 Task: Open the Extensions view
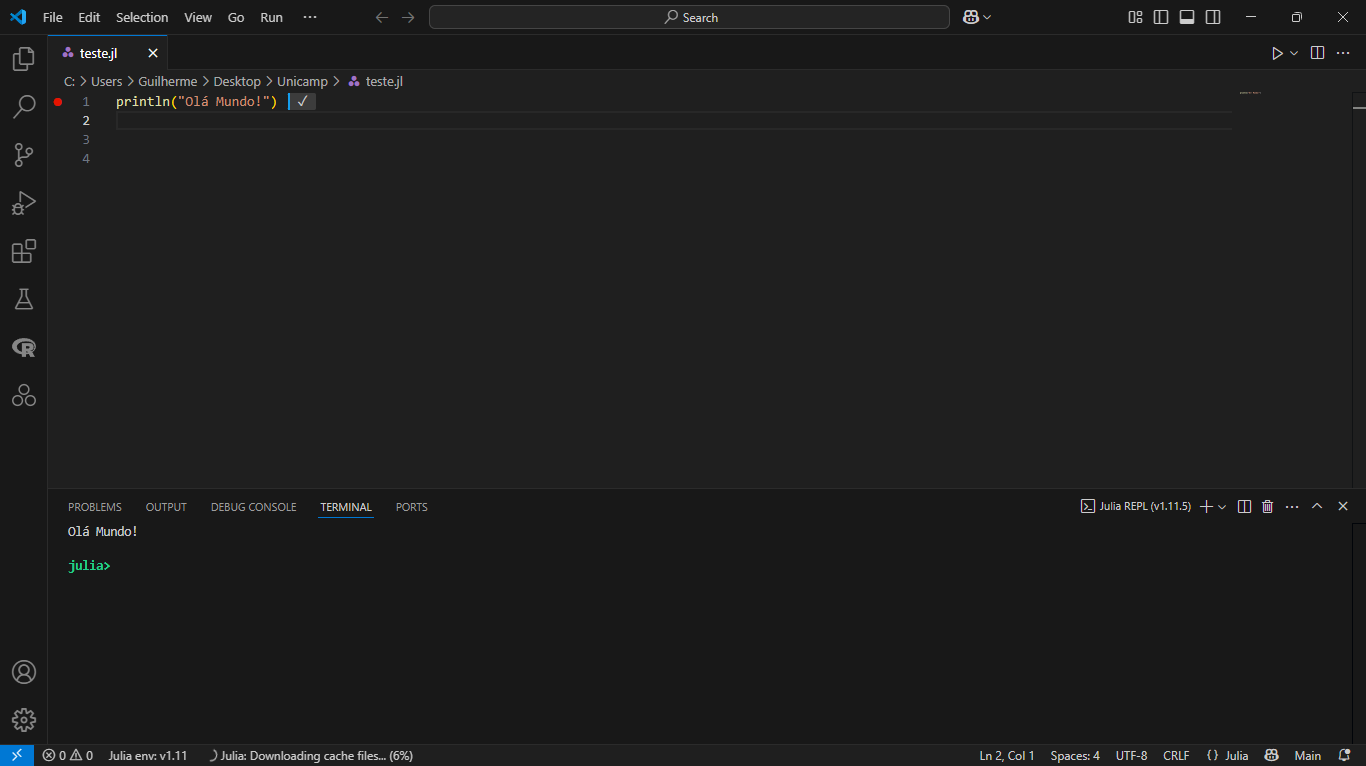(x=23, y=251)
